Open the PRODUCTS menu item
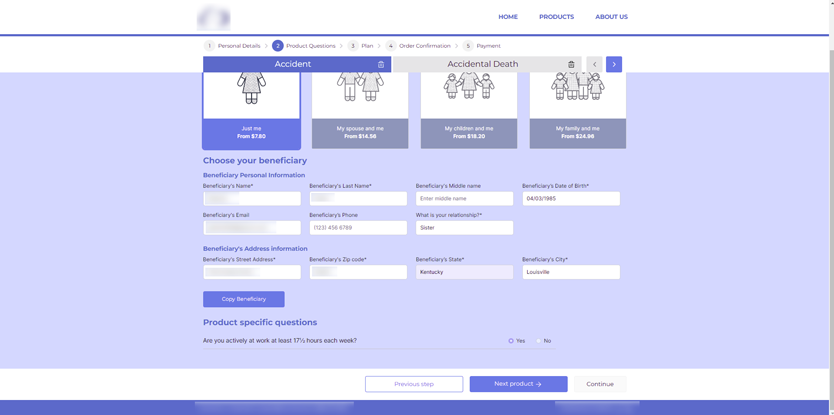This screenshot has width=834, height=415. 556,17
